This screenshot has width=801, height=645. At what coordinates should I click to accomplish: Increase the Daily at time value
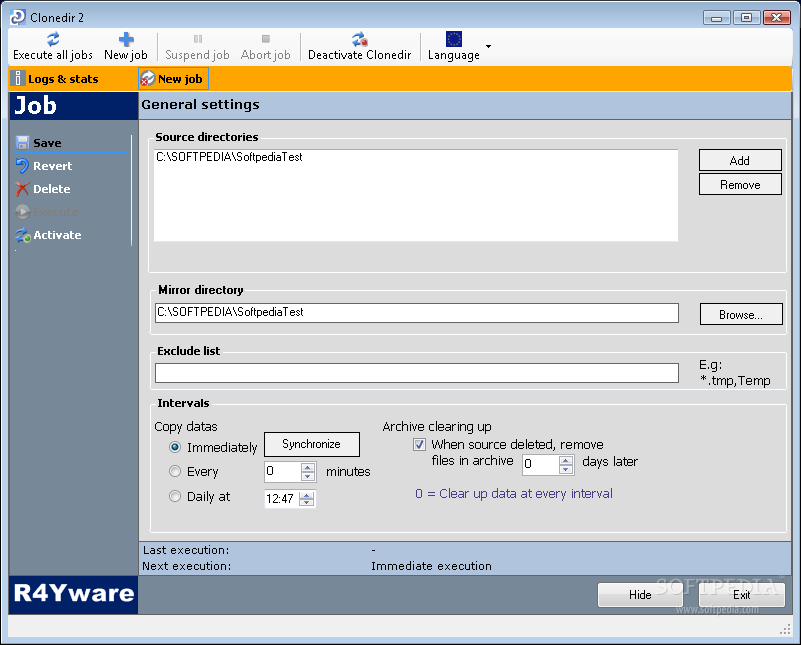[307, 495]
